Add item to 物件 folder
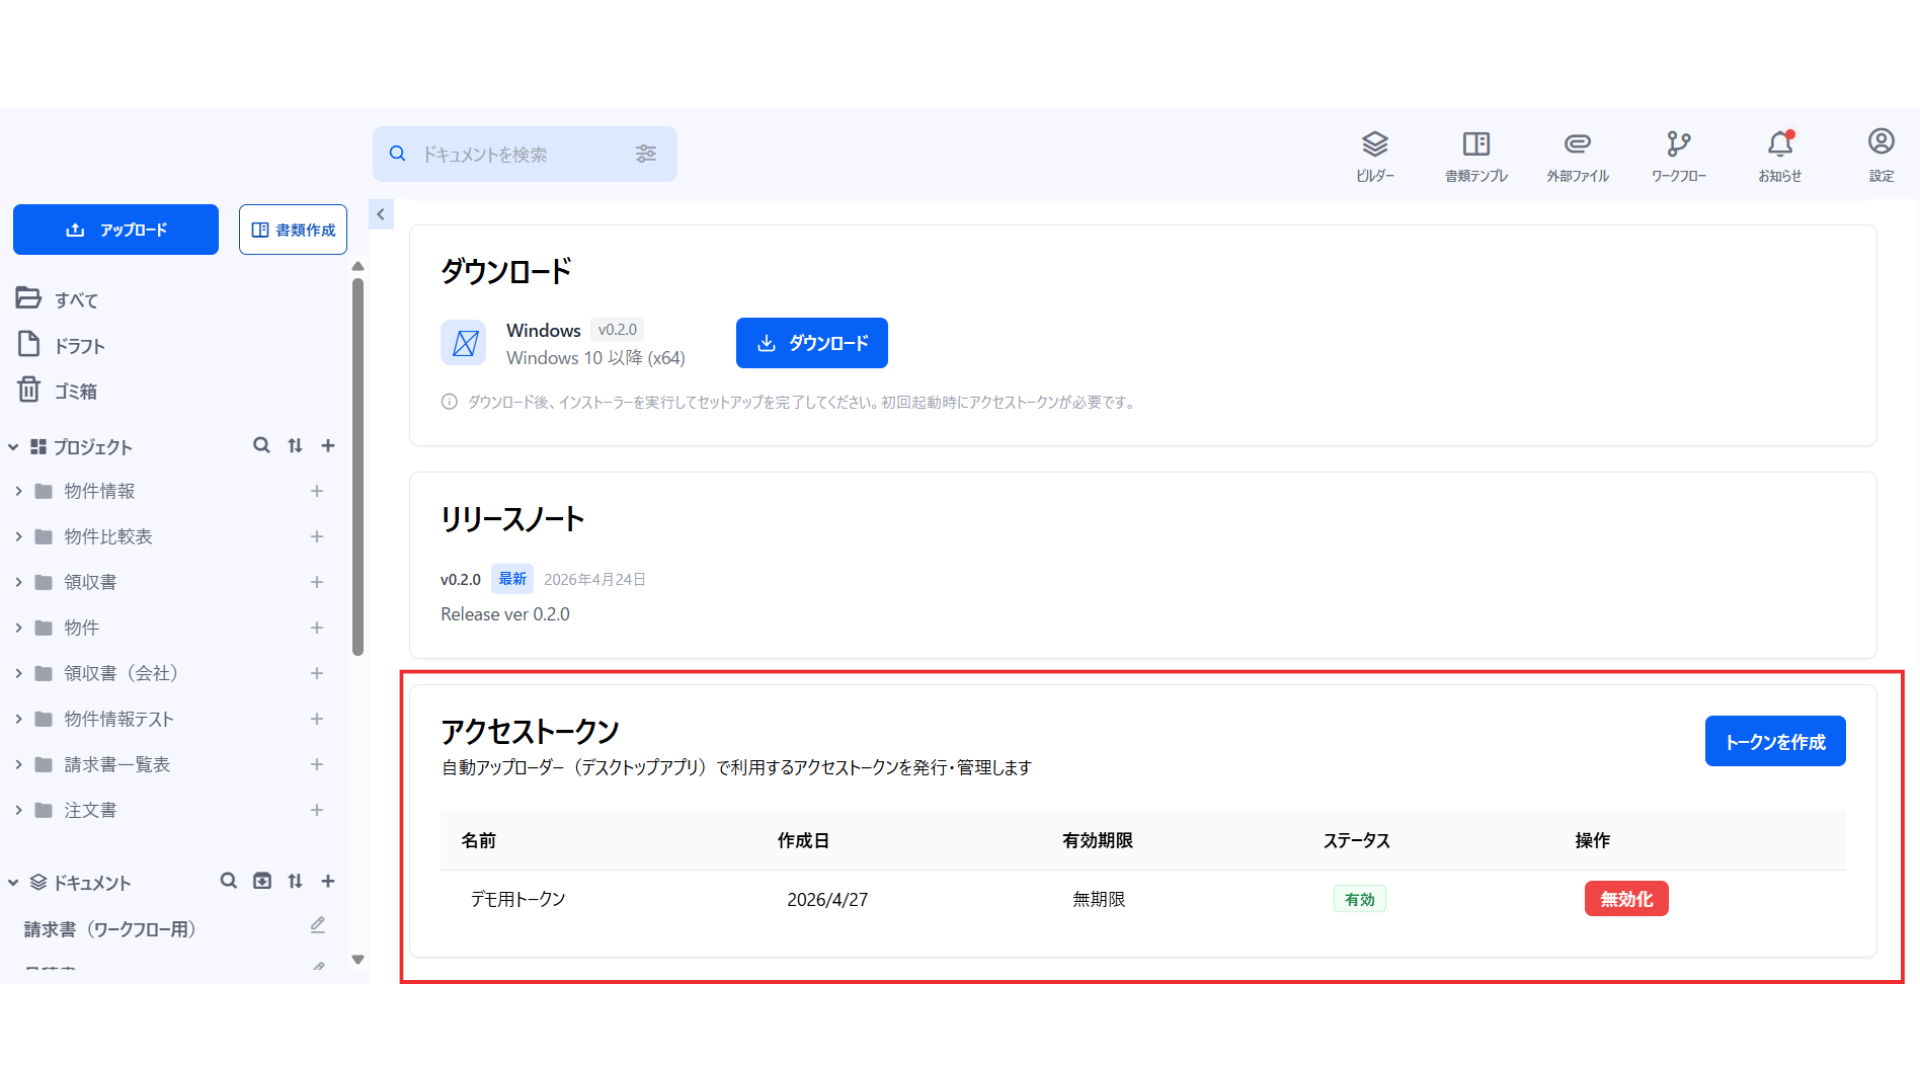1920x1080 pixels. (x=317, y=628)
